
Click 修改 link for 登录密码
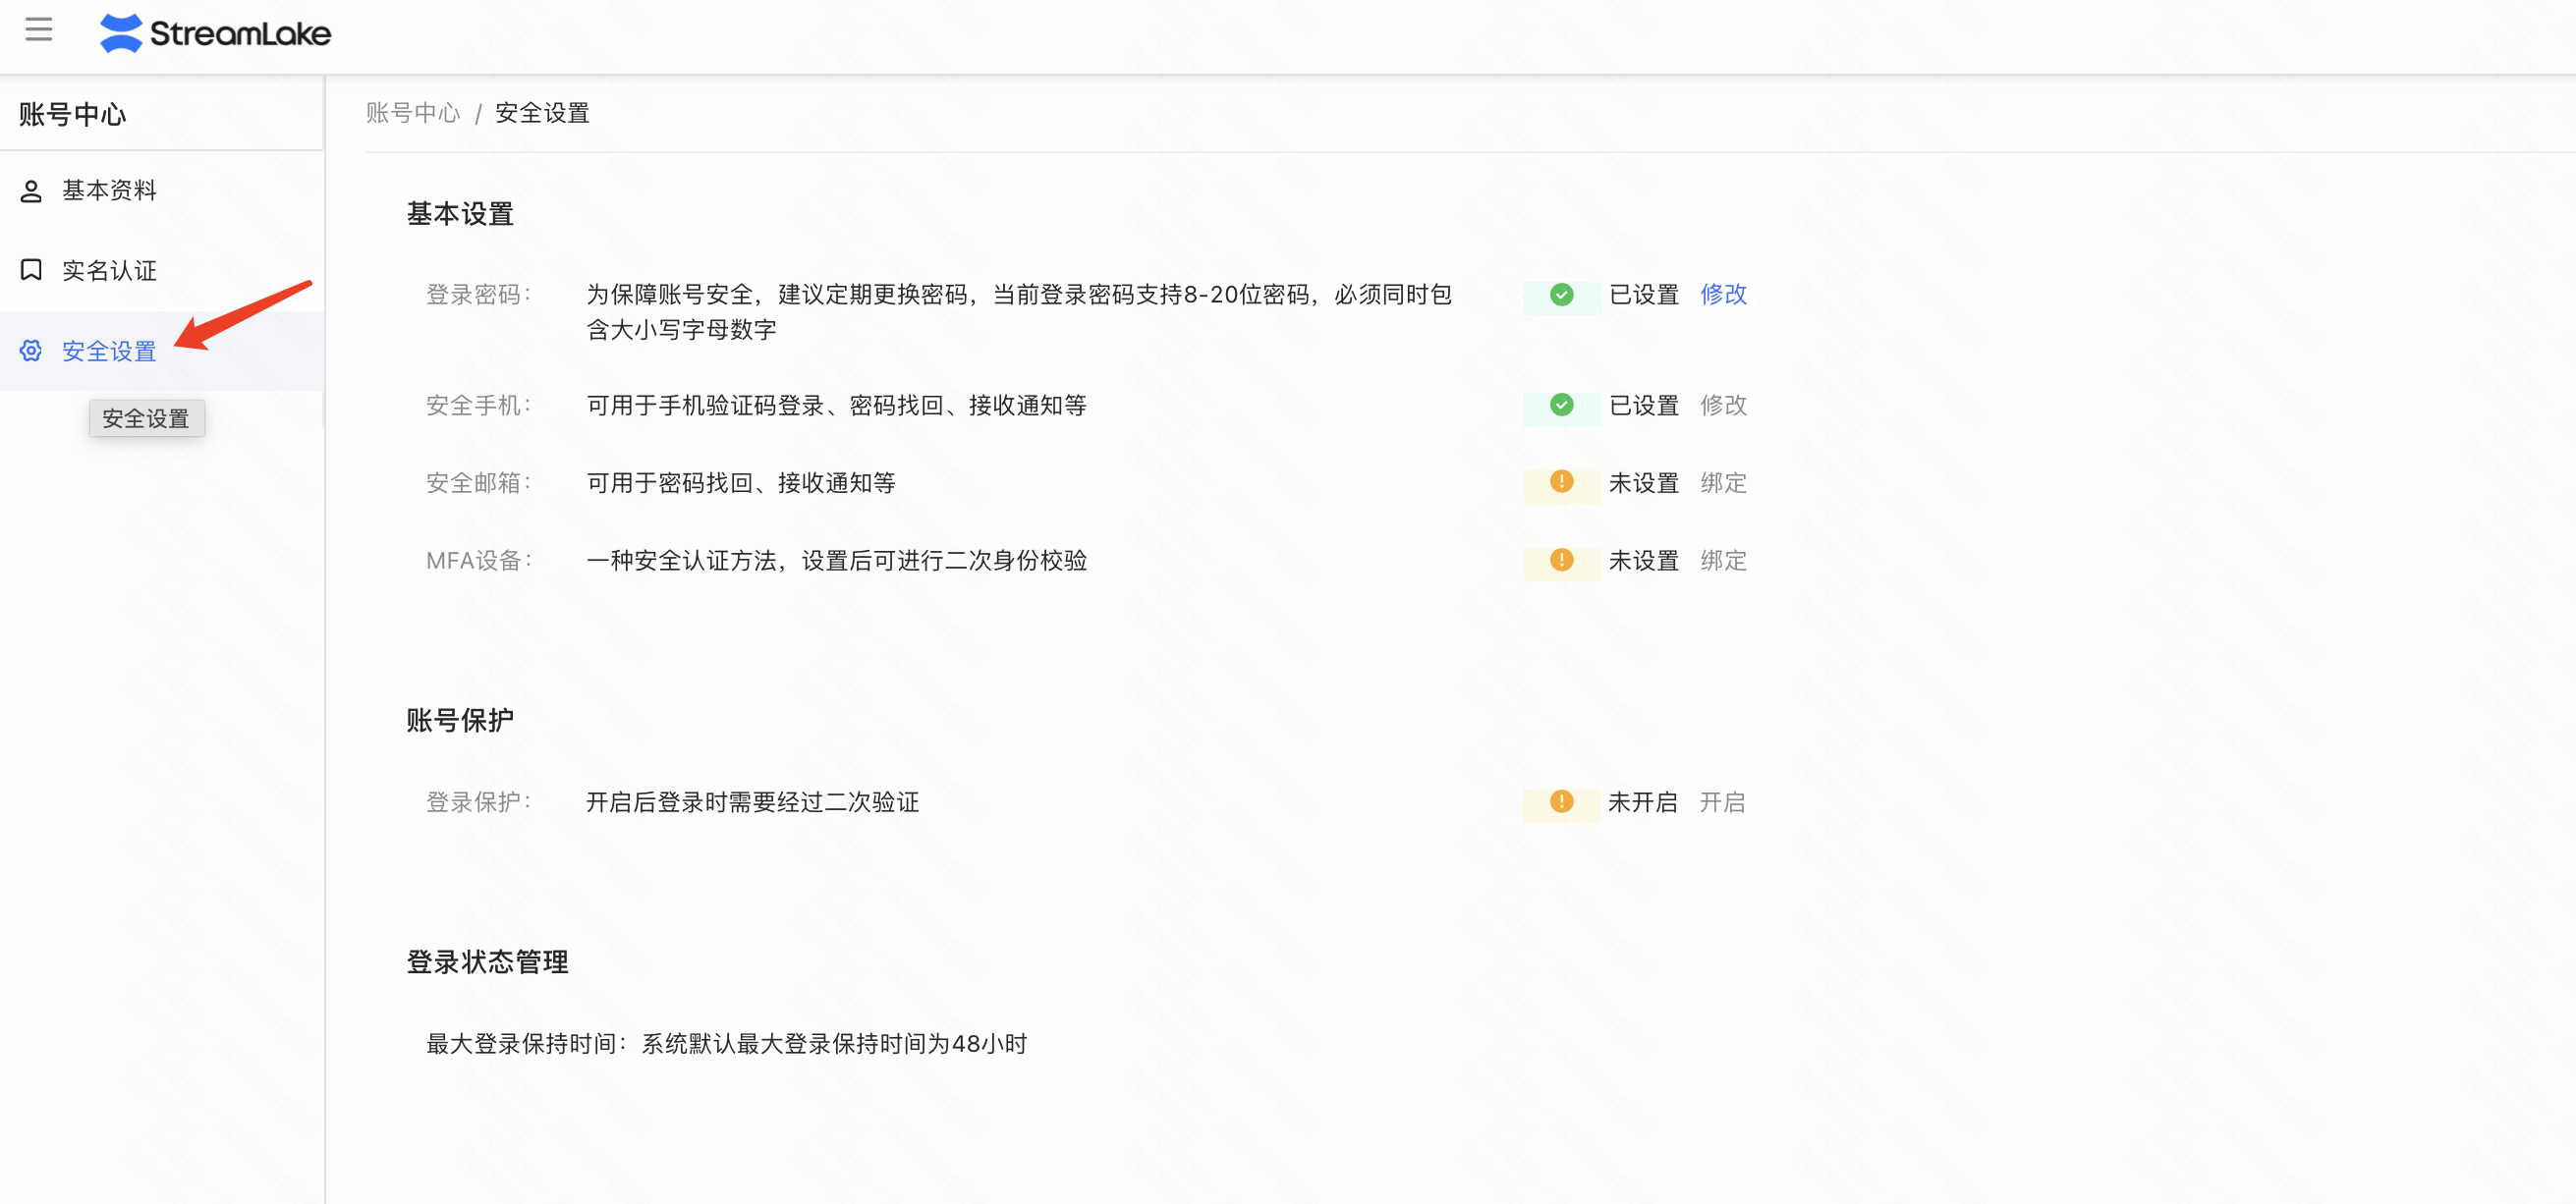pyautogui.click(x=1723, y=295)
